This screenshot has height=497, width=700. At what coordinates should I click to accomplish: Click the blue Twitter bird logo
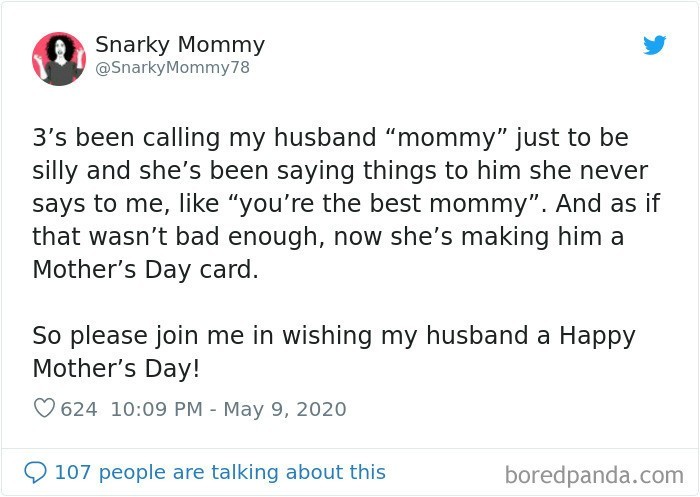pos(654,45)
